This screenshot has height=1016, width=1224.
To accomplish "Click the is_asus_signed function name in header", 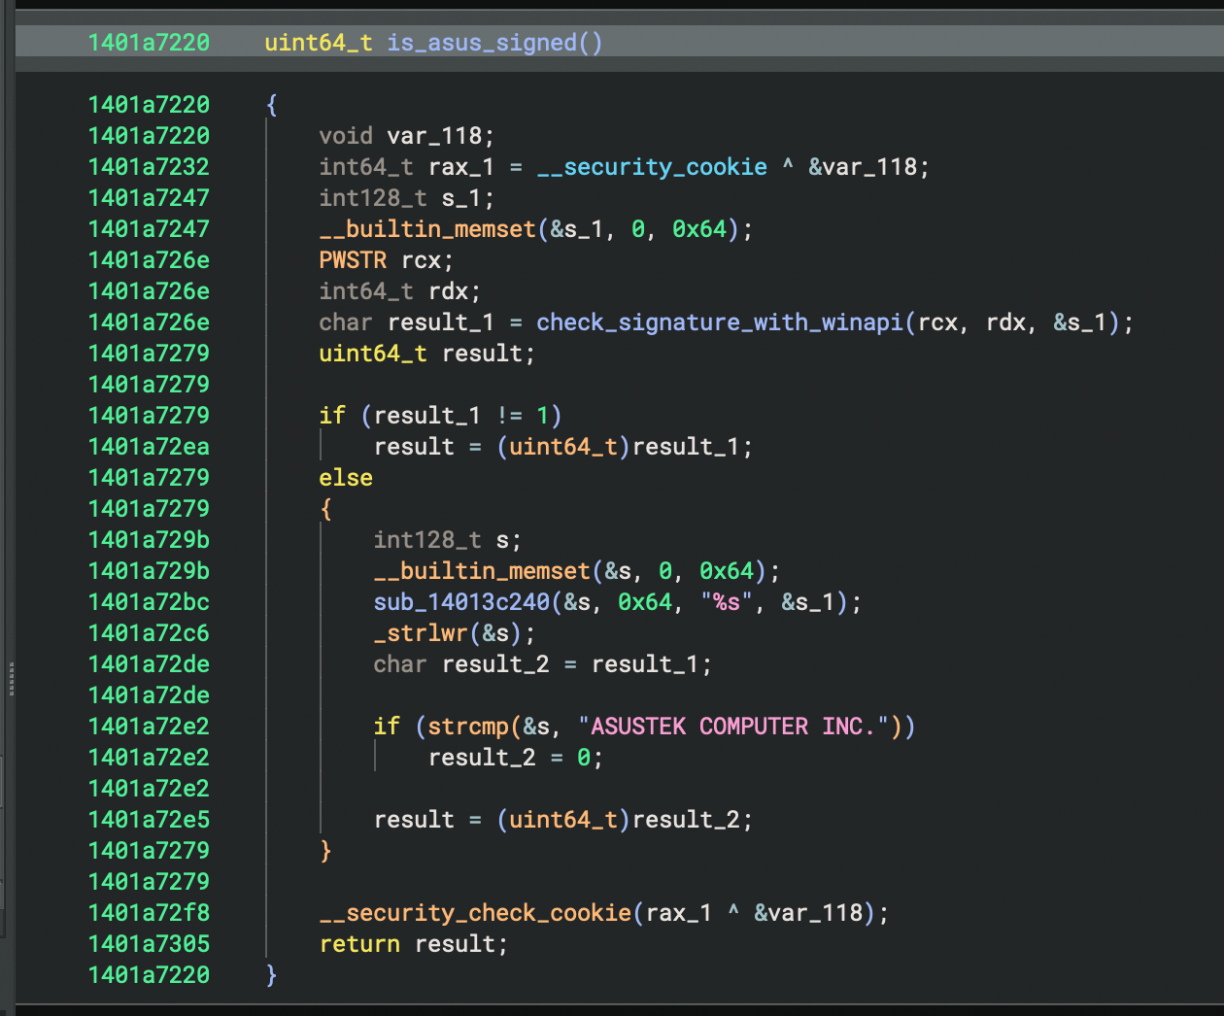I will coord(481,43).
